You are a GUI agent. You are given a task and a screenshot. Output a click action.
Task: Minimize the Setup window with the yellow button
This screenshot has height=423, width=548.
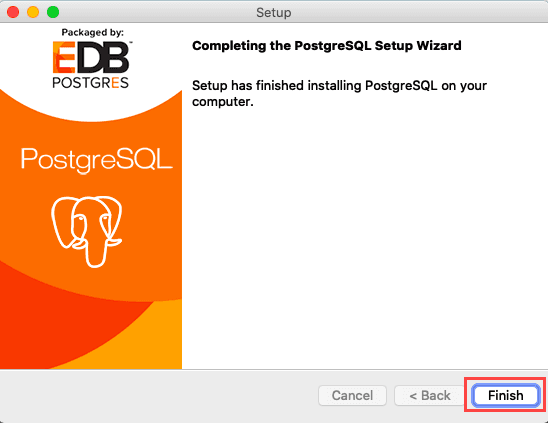33,12
